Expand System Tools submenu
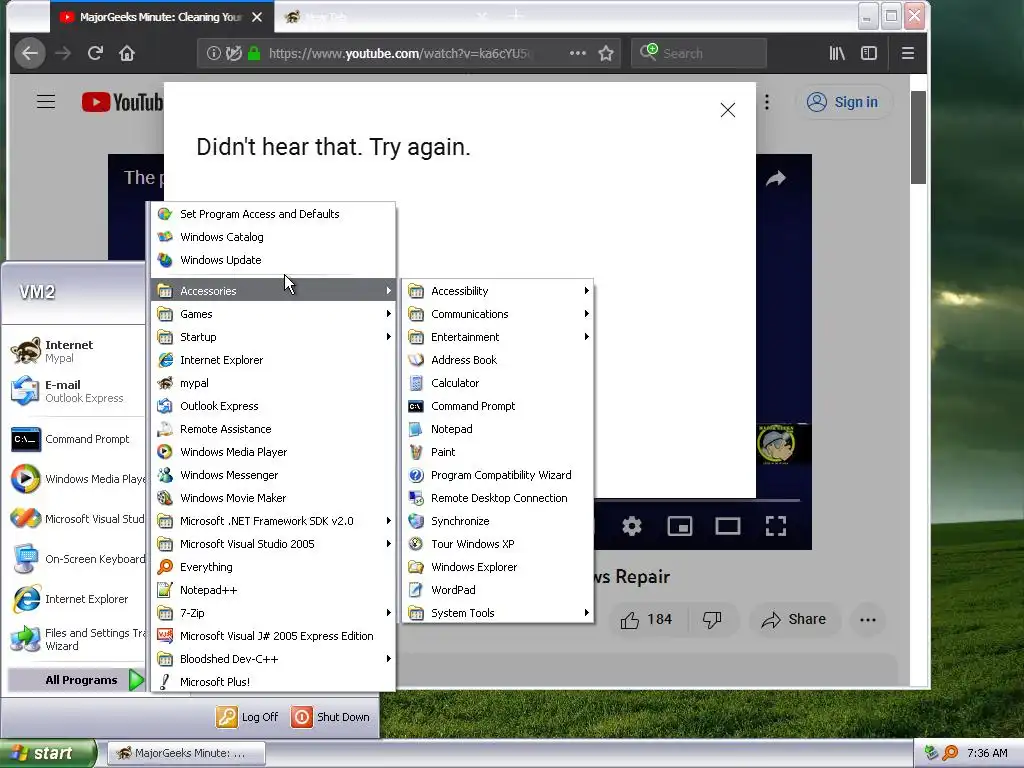The height and width of the screenshot is (768, 1024). coord(497,613)
